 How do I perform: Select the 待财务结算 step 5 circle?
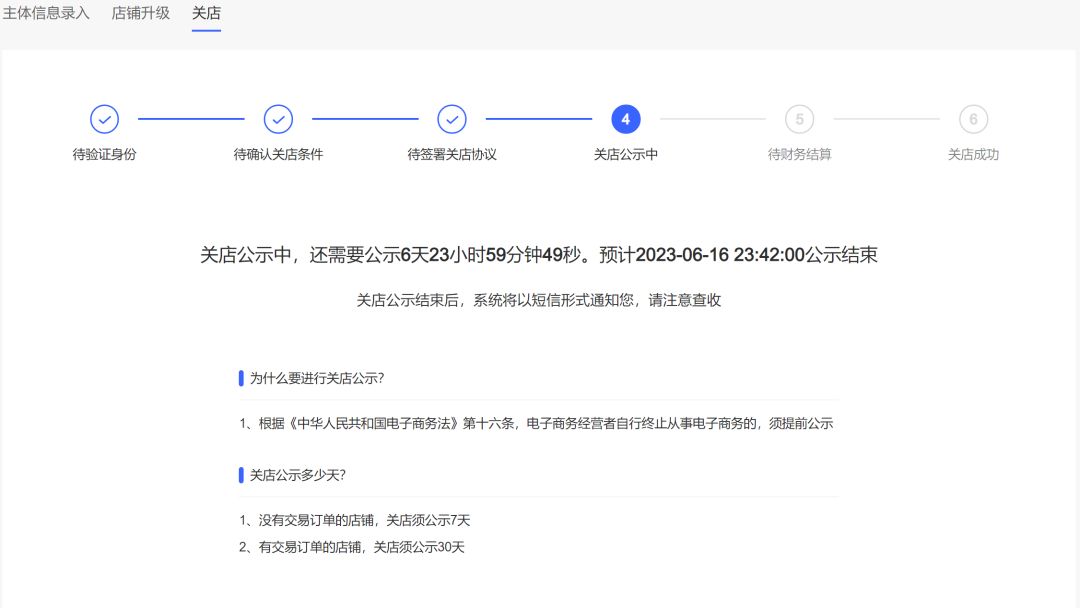(x=799, y=118)
